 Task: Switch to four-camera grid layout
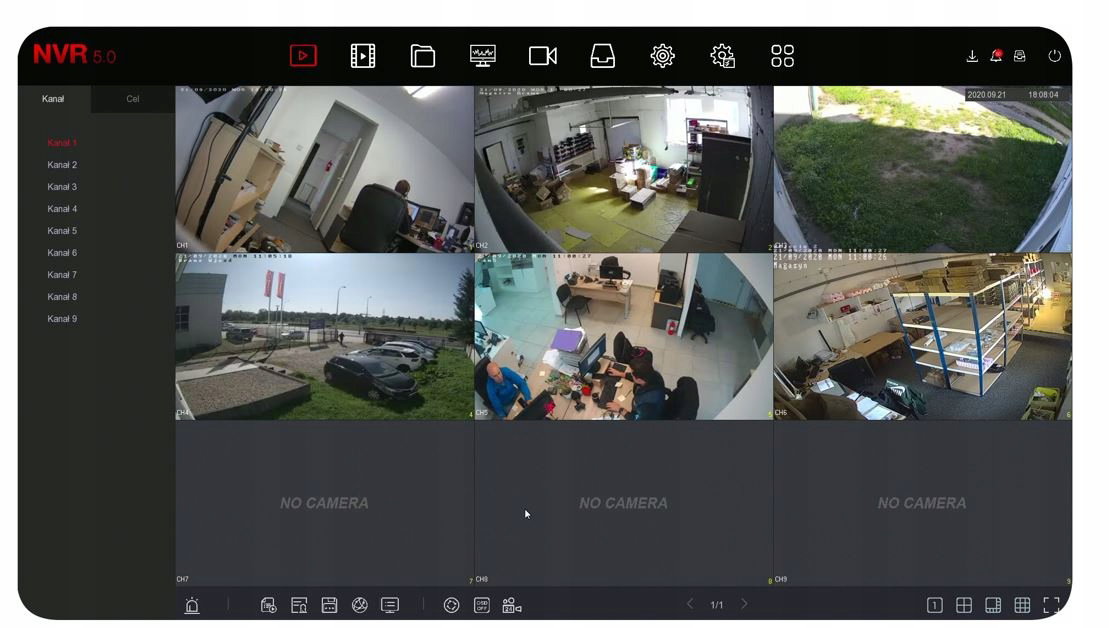pyautogui.click(x=963, y=605)
